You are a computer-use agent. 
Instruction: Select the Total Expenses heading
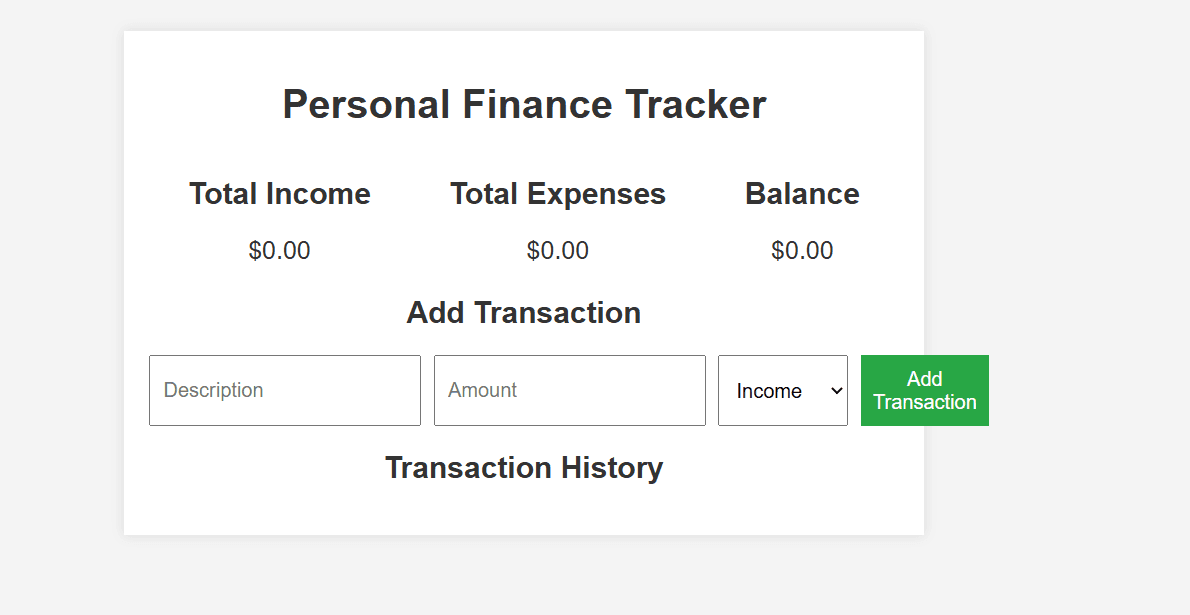point(557,194)
